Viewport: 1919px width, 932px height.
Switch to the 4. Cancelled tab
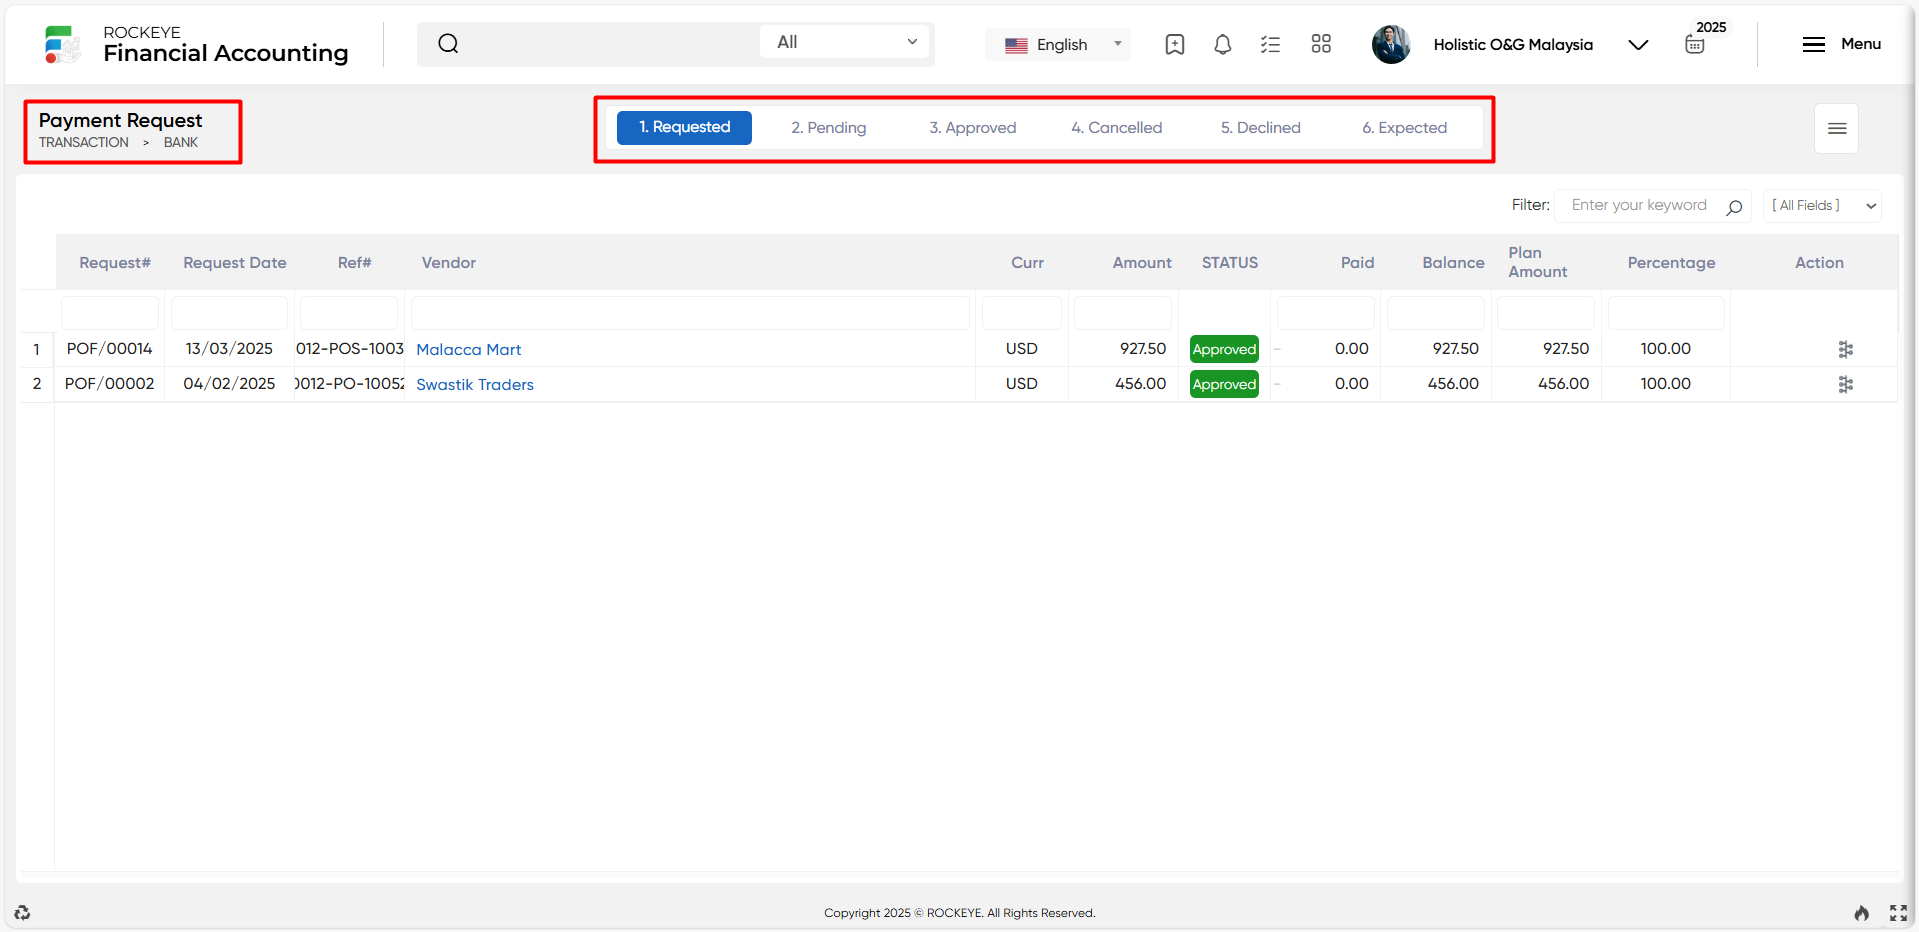(x=1117, y=128)
